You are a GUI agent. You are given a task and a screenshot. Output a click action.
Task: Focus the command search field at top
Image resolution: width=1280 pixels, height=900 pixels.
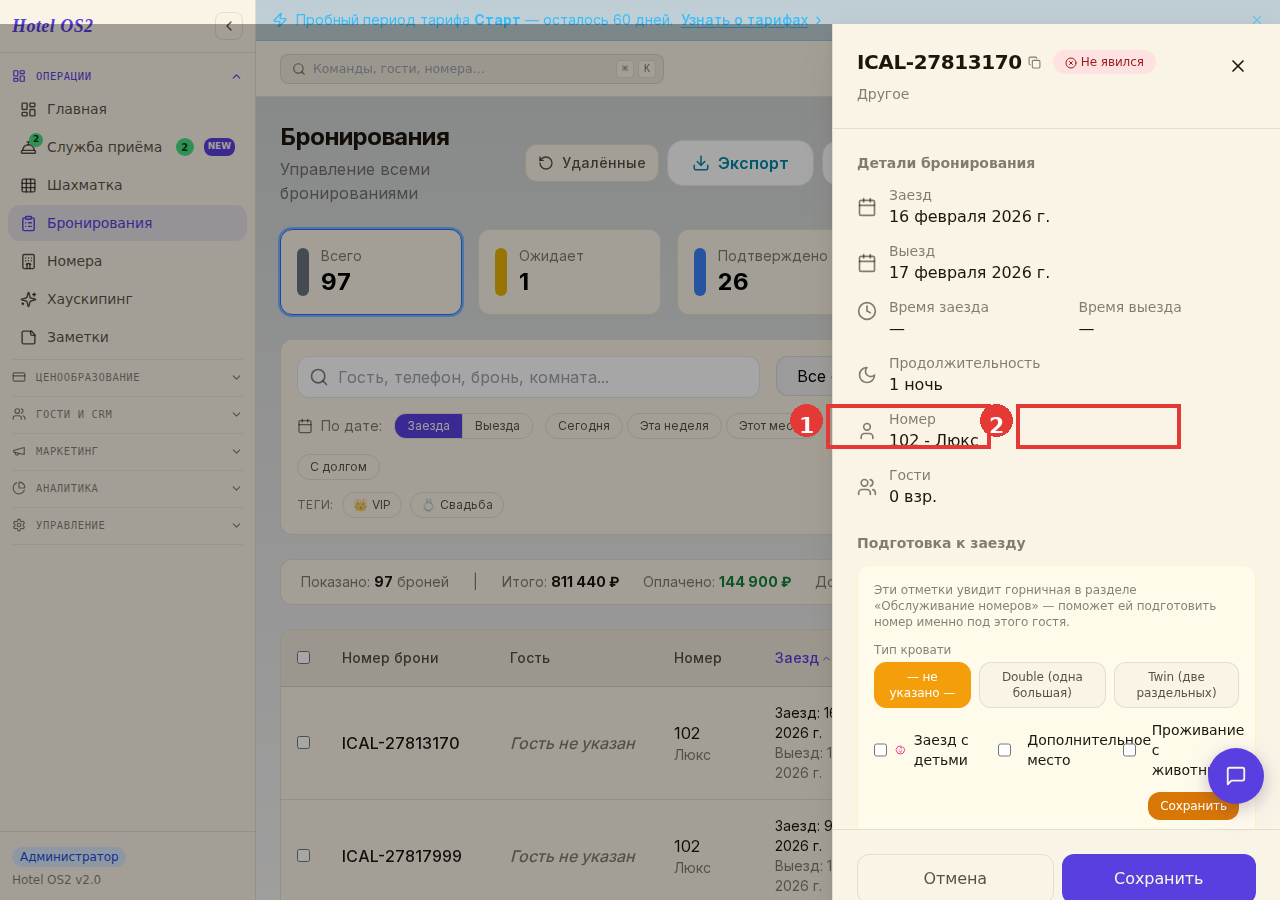tap(471, 69)
